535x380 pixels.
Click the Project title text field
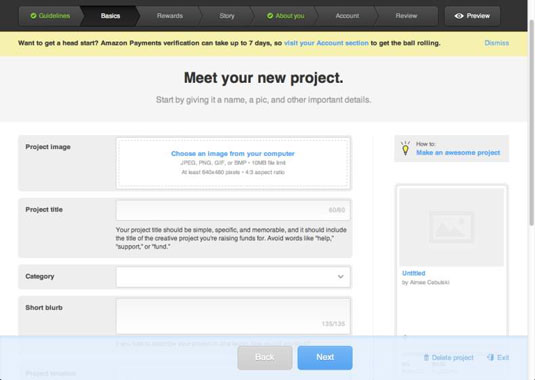click(233, 210)
